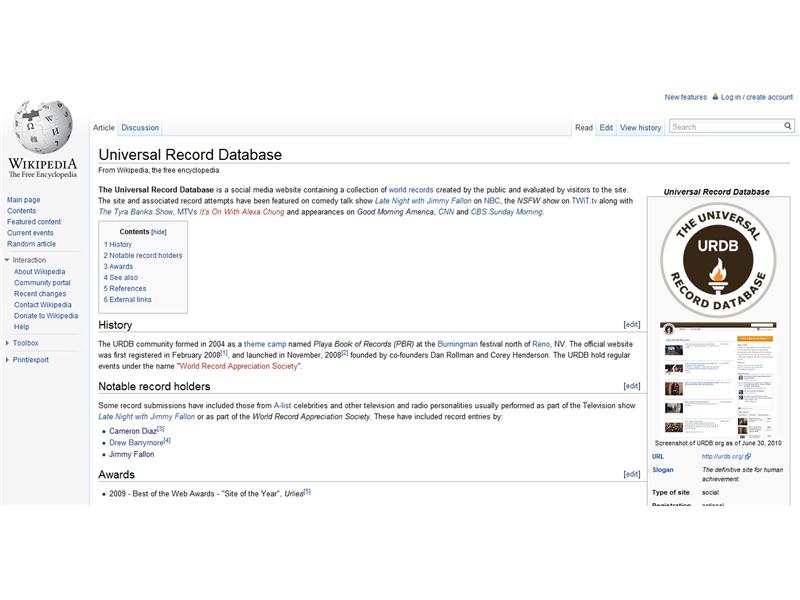Click the user icon beside log in link

(714, 96)
